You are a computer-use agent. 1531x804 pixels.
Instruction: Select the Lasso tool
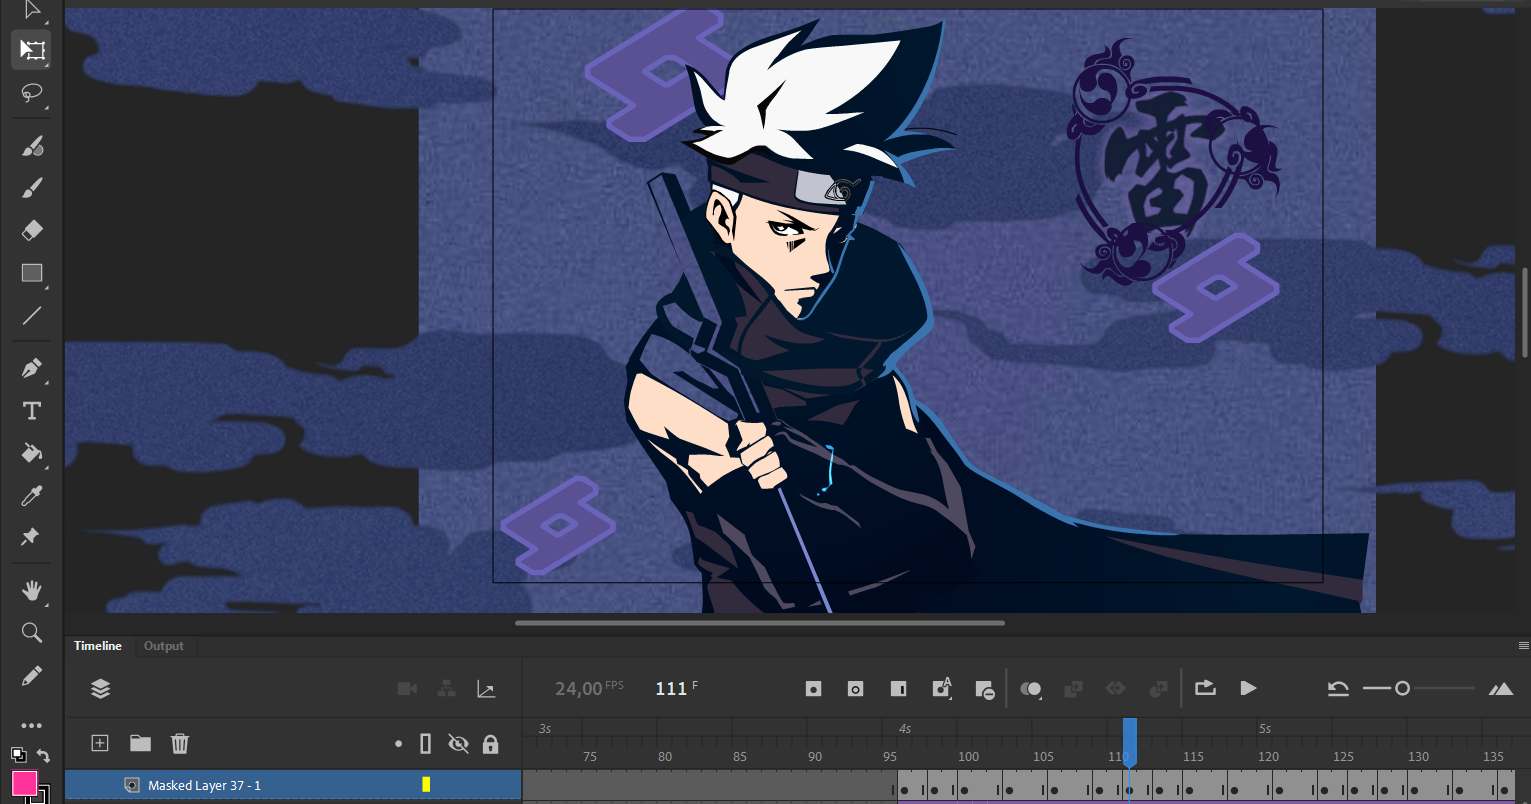[32, 93]
